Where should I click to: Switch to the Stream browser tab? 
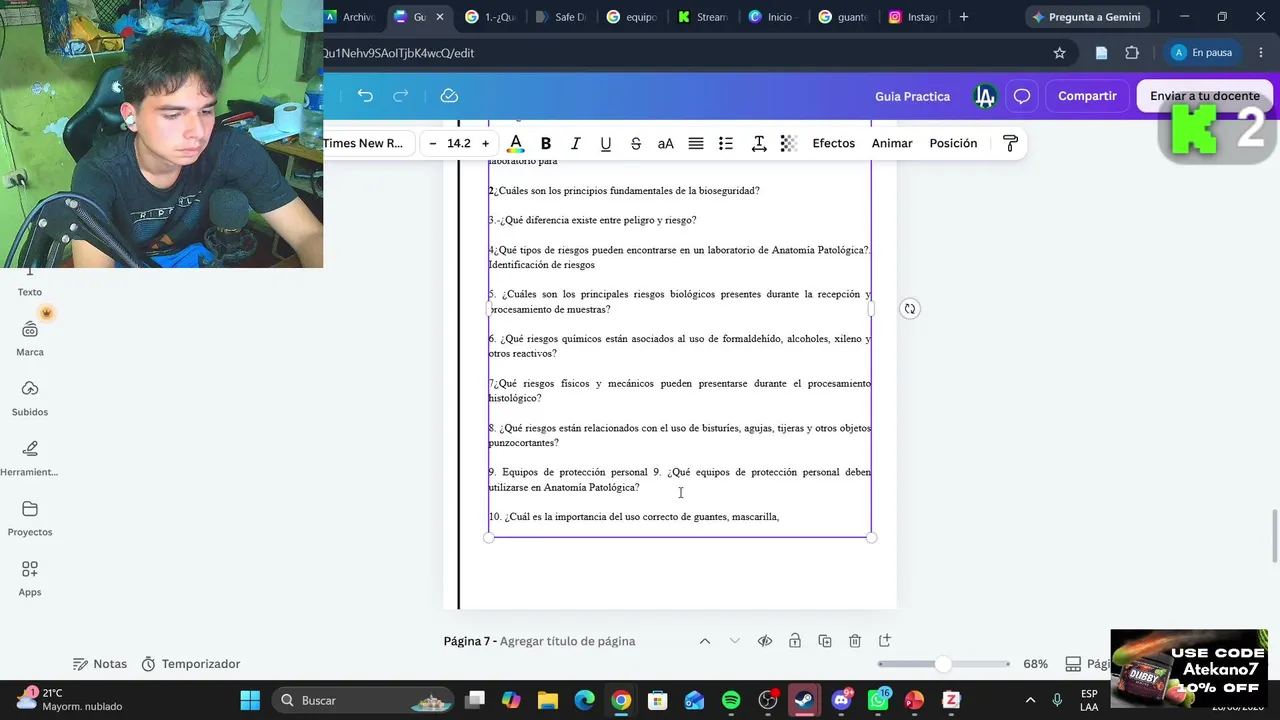pos(702,17)
